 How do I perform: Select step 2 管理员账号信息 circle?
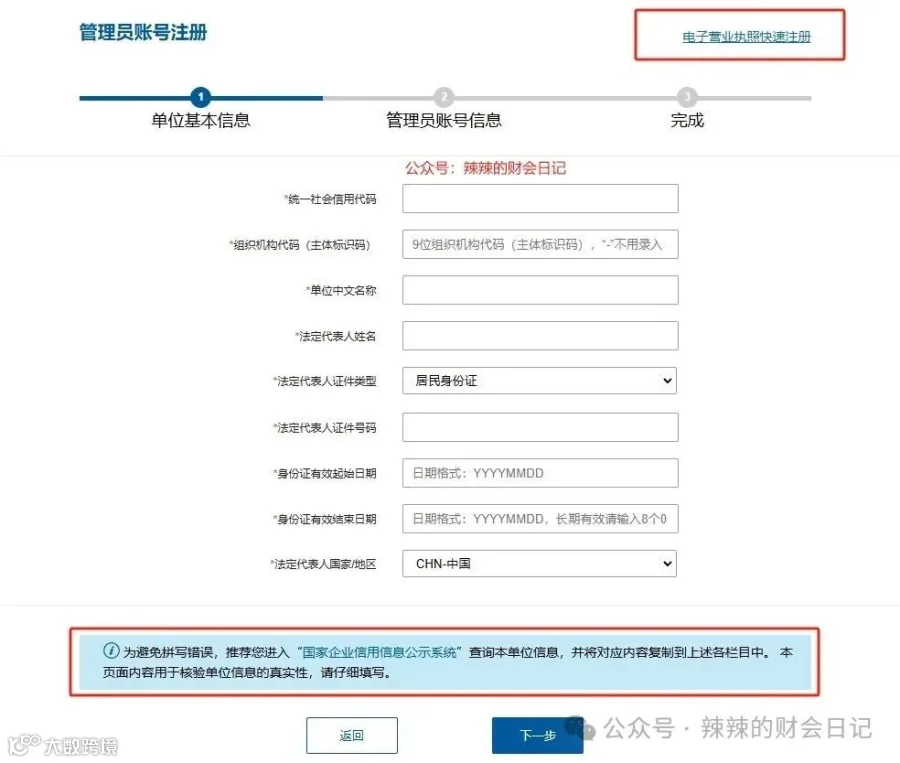coord(444,97)
